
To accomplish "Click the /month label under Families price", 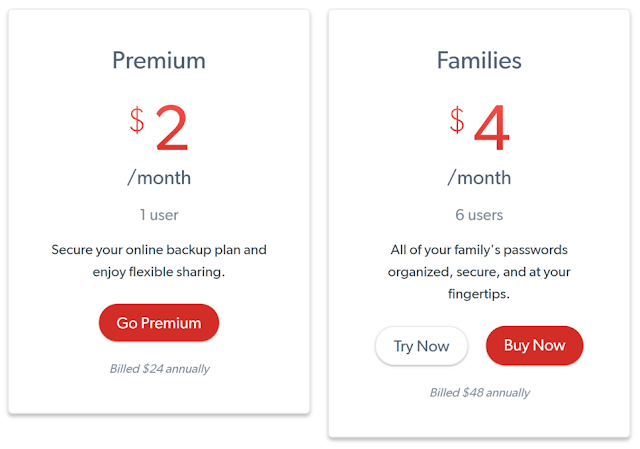I will pos(479,178).
